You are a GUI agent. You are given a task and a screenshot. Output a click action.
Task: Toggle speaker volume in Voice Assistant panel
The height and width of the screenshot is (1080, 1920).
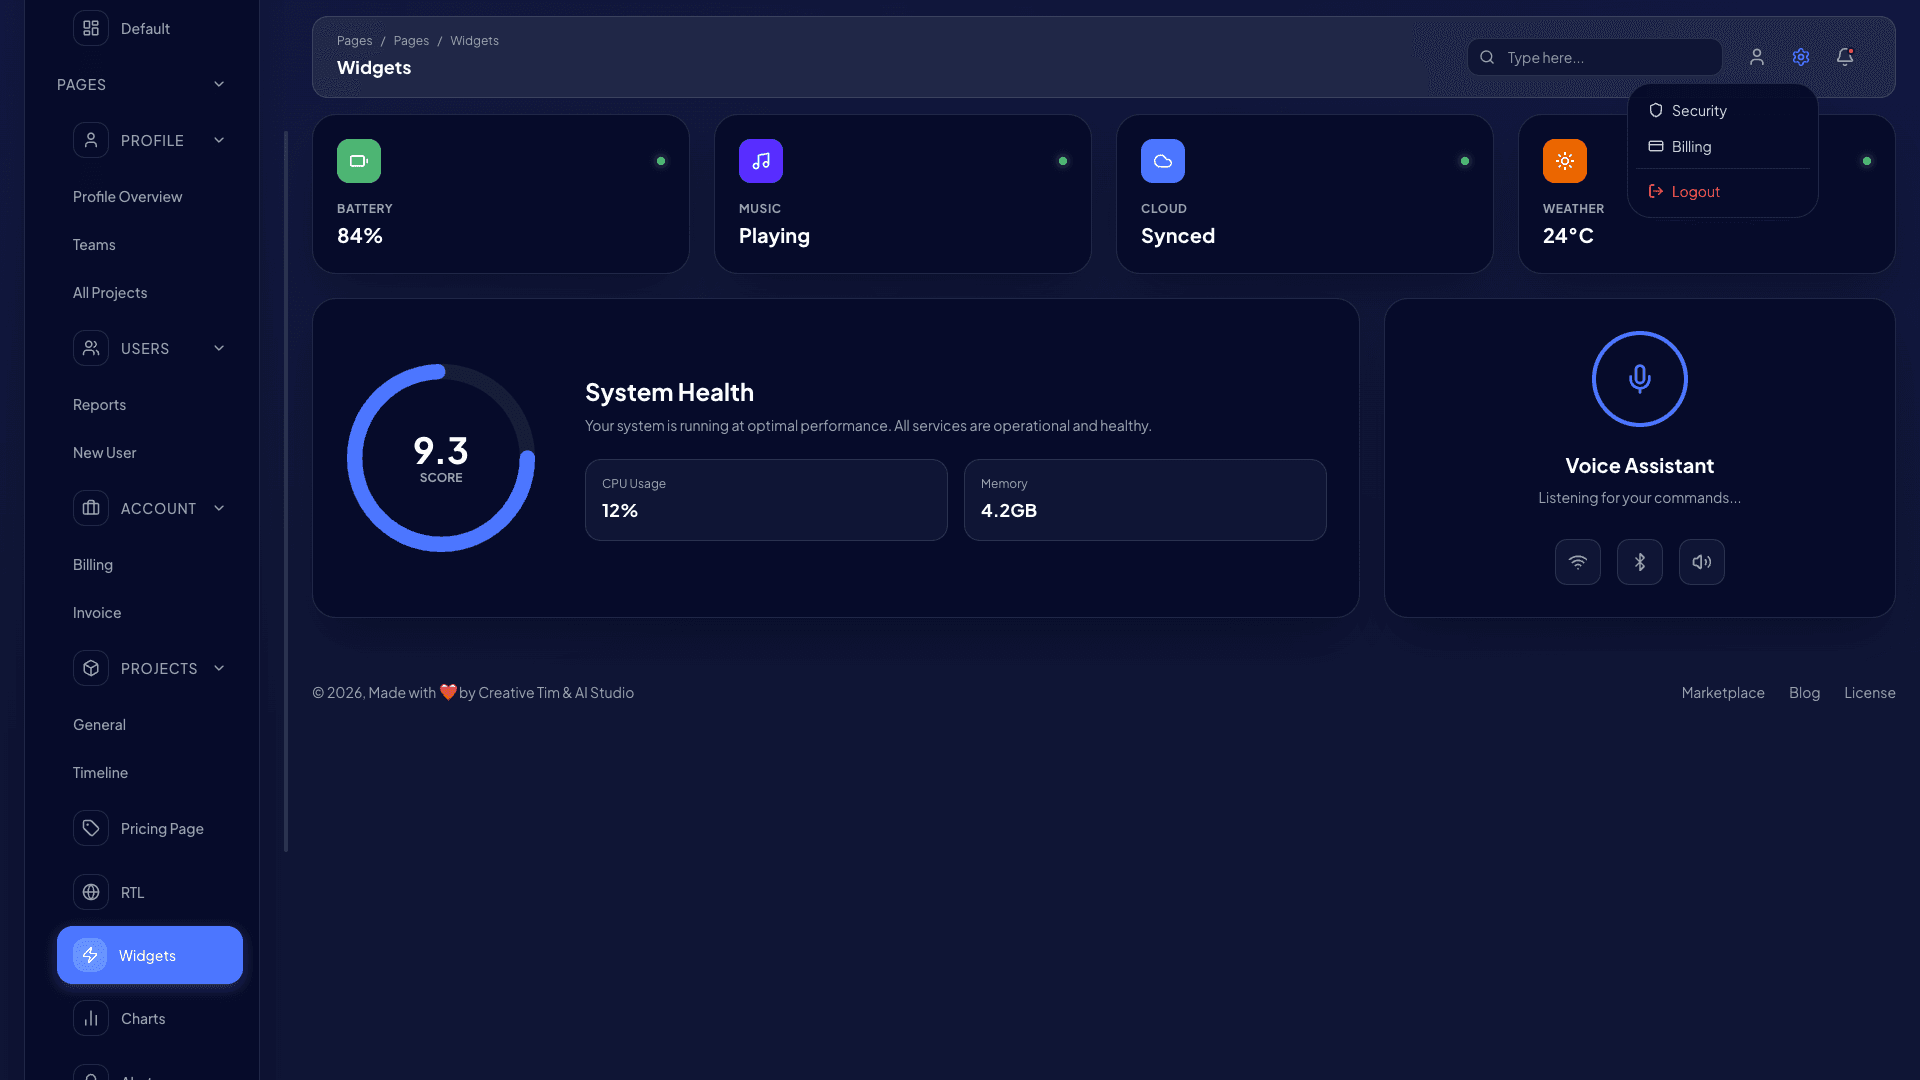point(1701,562)
